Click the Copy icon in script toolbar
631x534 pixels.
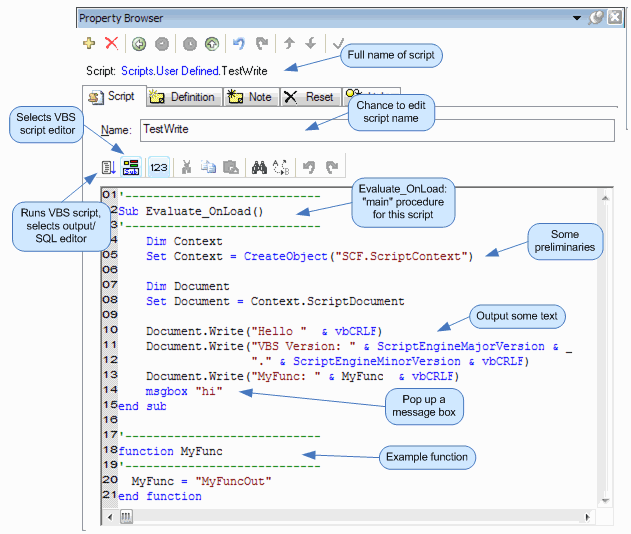coord(208,167)
